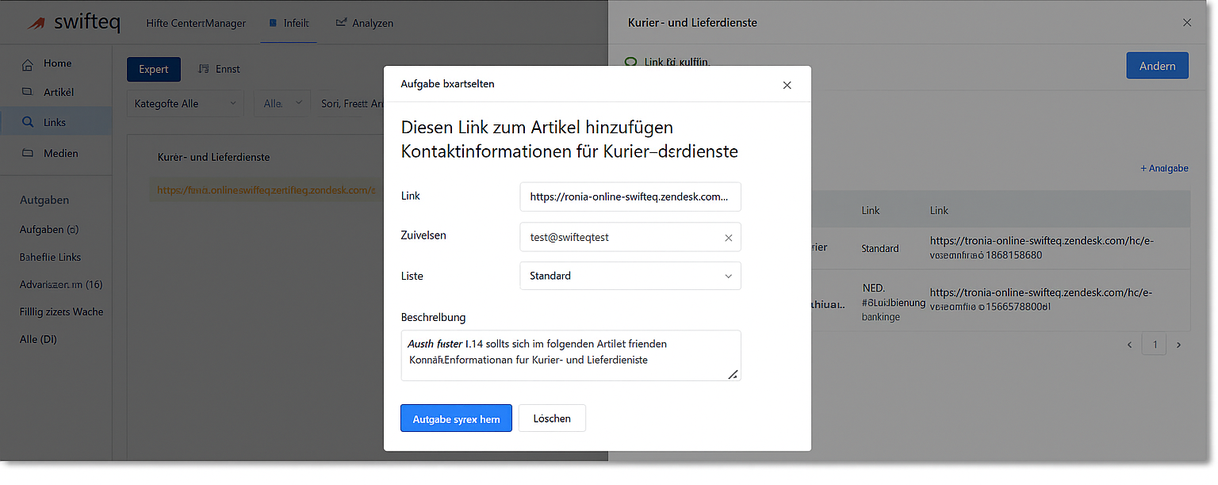Click the Beschreibung text area
This screenshot has height=485, width=1218.
(571, 355)
